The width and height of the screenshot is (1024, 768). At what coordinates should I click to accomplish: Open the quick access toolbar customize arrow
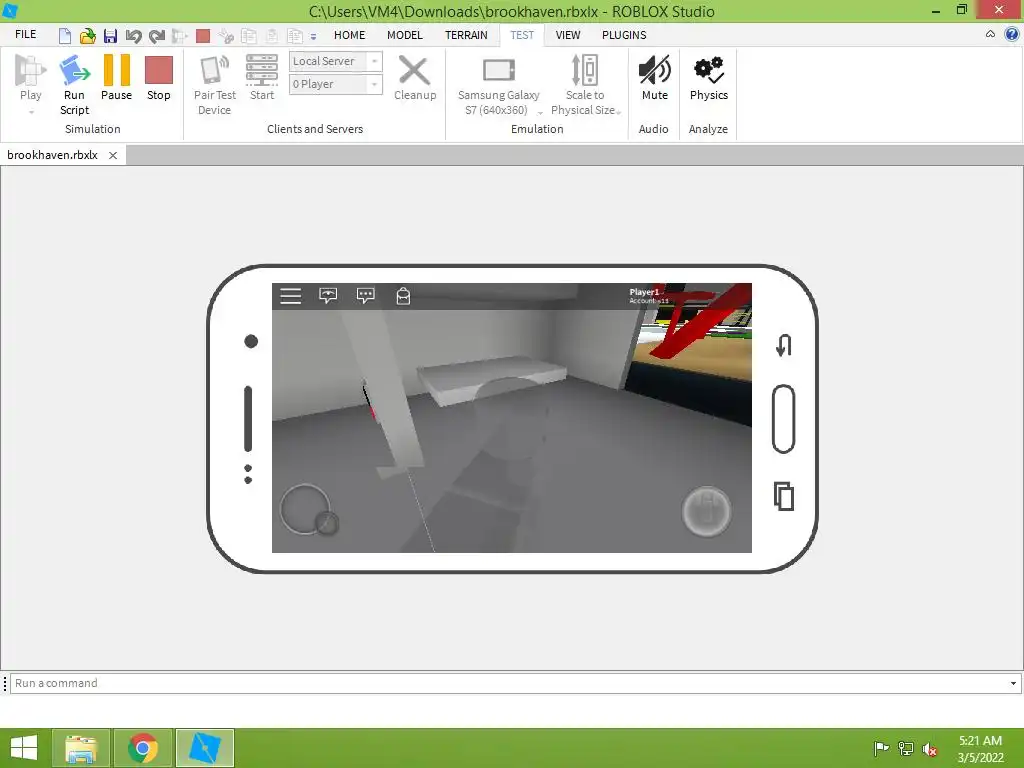click(x=313, y=37)
